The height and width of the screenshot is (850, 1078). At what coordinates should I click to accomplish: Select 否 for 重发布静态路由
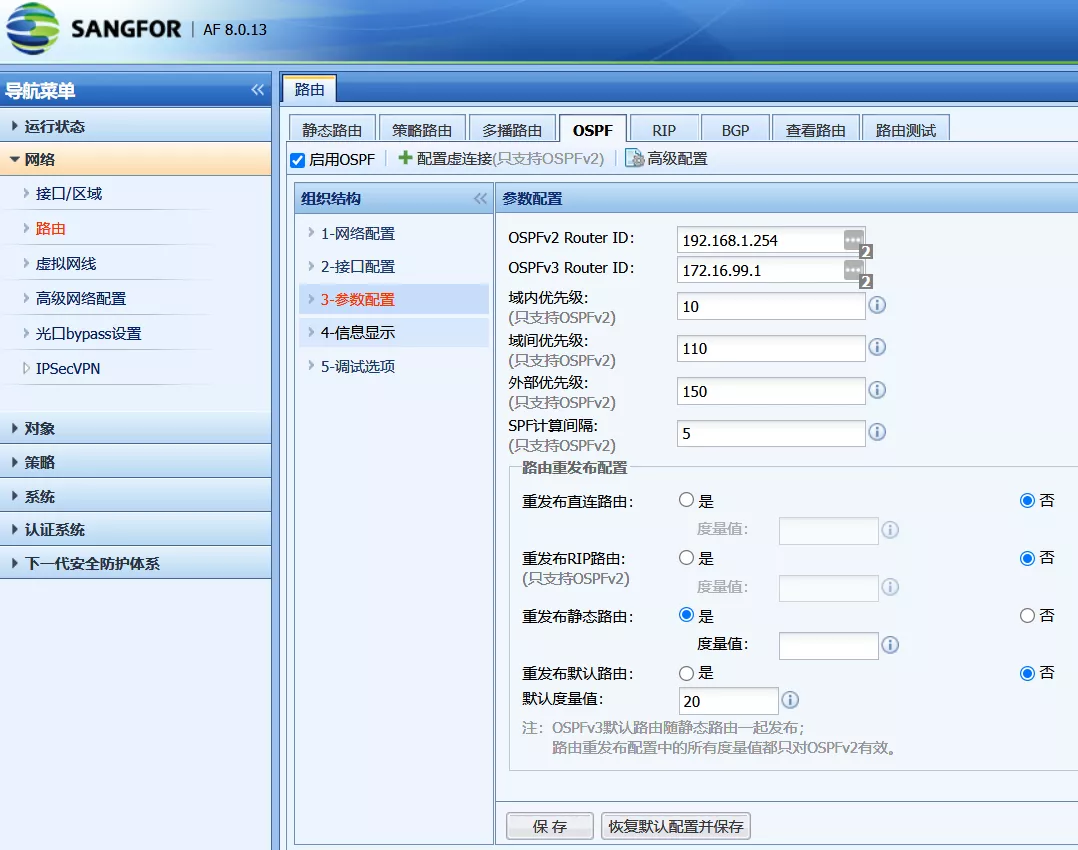click(x=1027, y=616)
